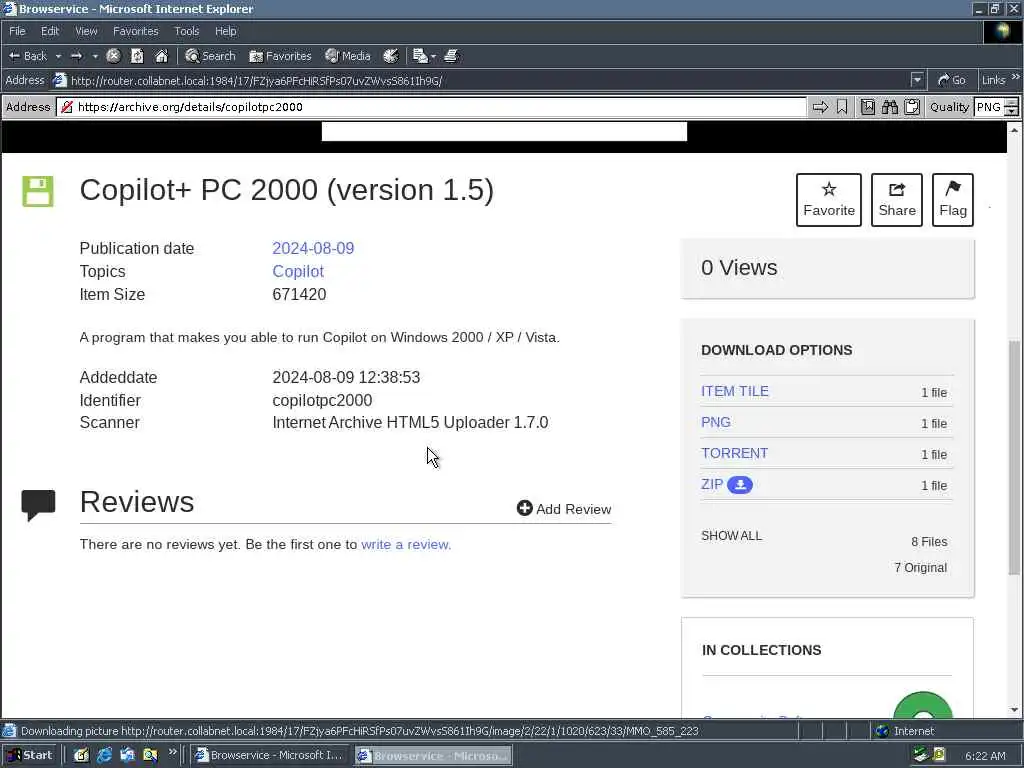Launch Internet Explorer from Quick Launch
Screen dimensions: 1024x768
[x=104, y=755]
